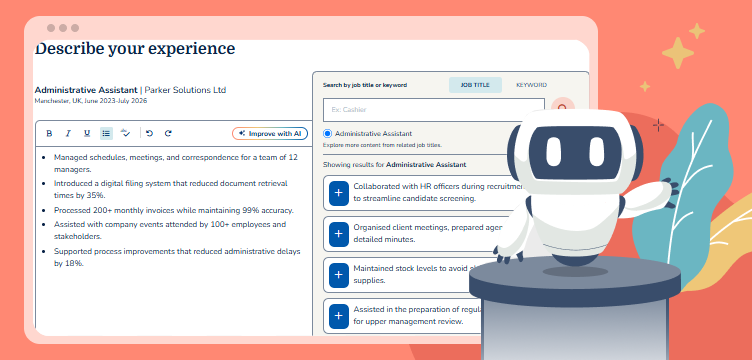Undo the last edit
752x360 pixels.
[149, 134]
